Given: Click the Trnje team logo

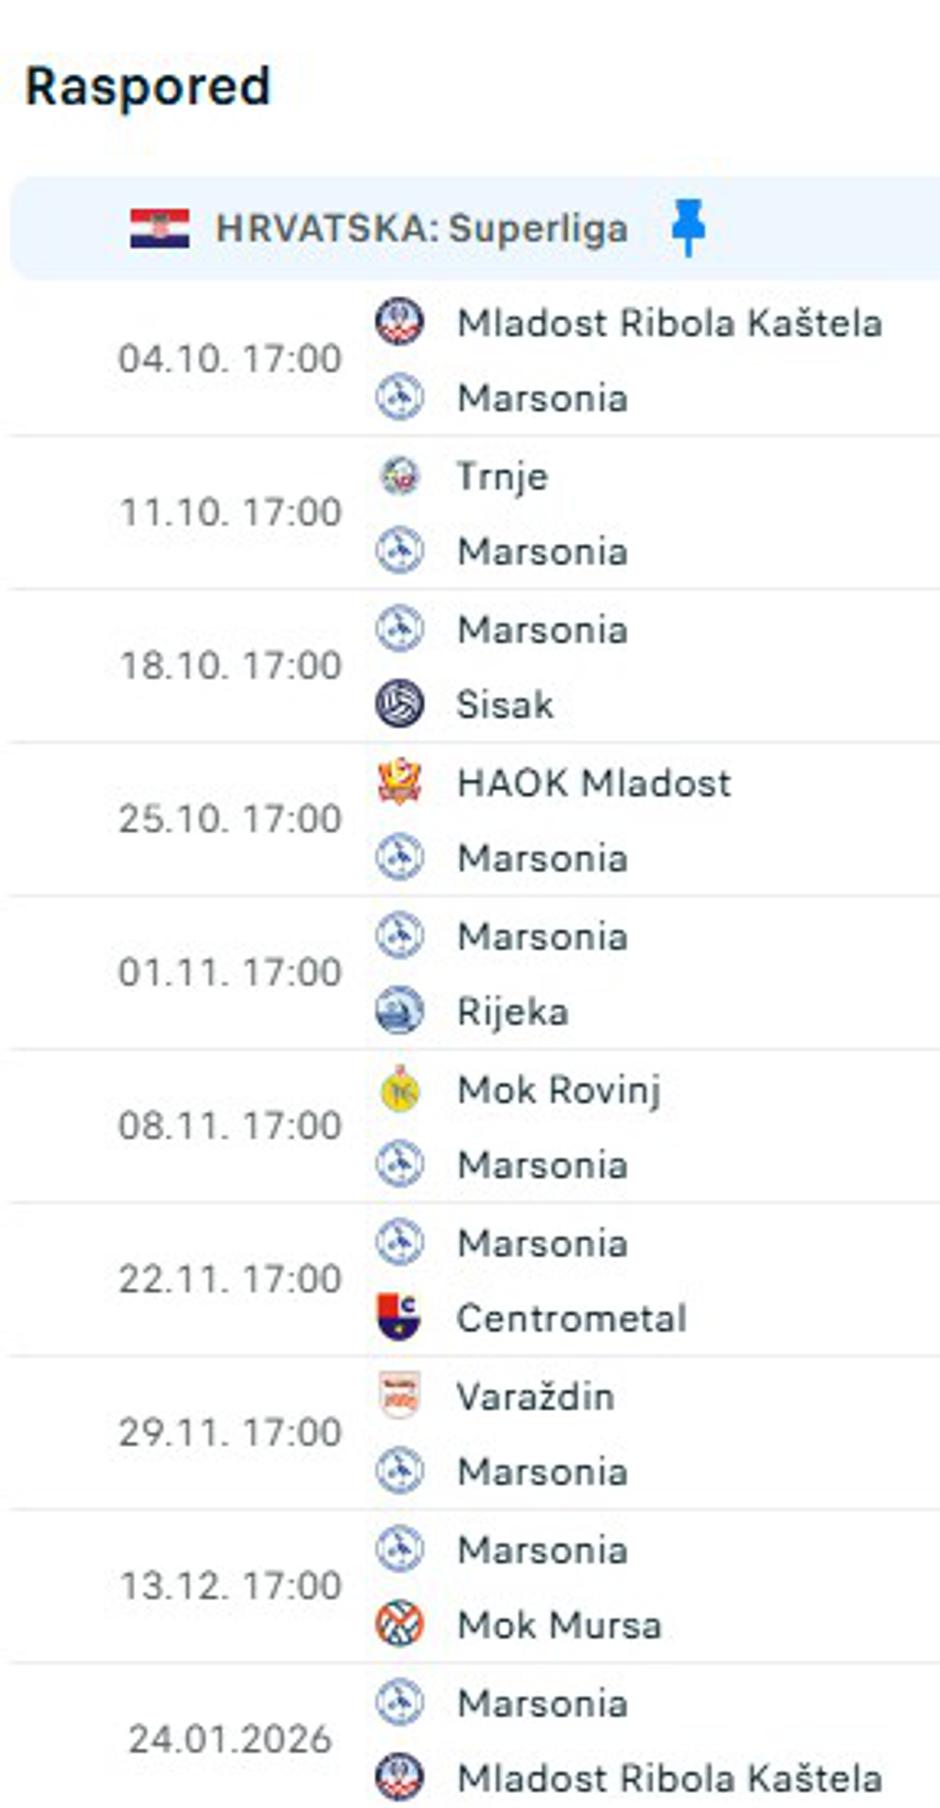Looking at the screenshot, I should (400, 475).
